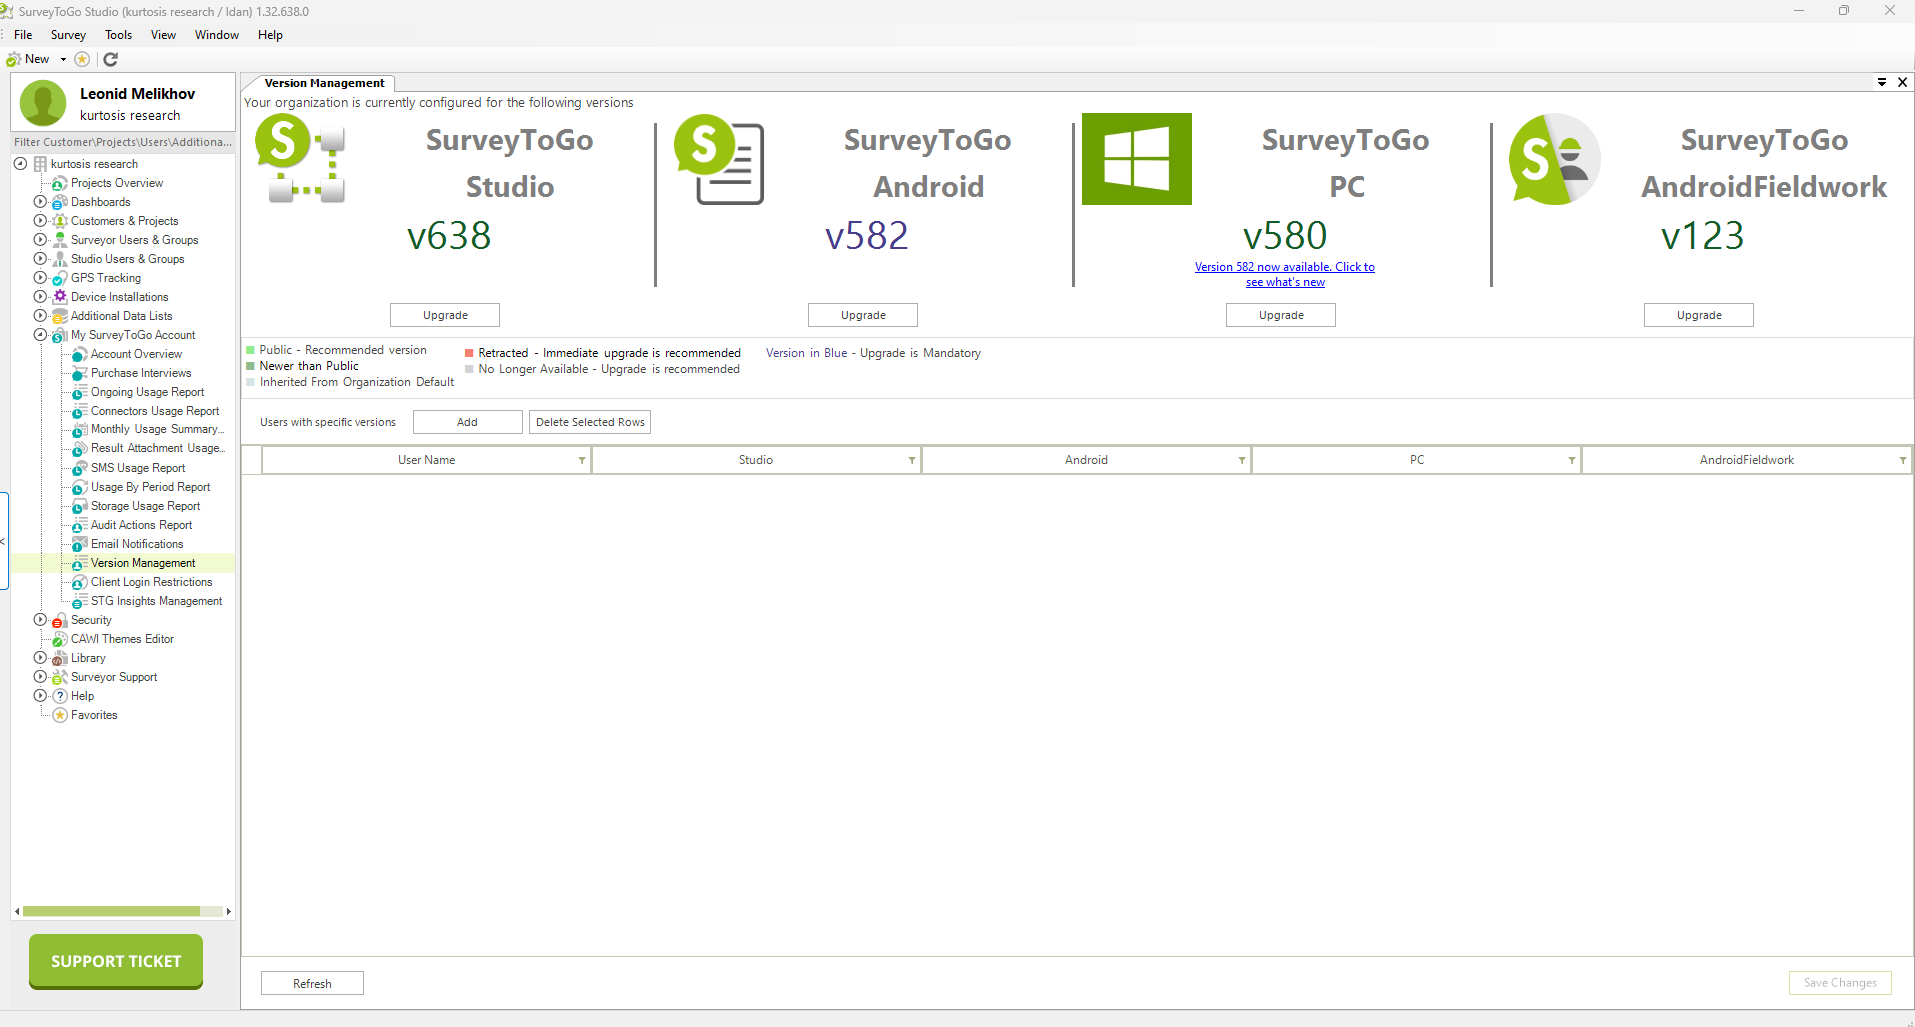1915x1027 pixels.
Task: Open the Help menu
Action: (x=270, y=35)
